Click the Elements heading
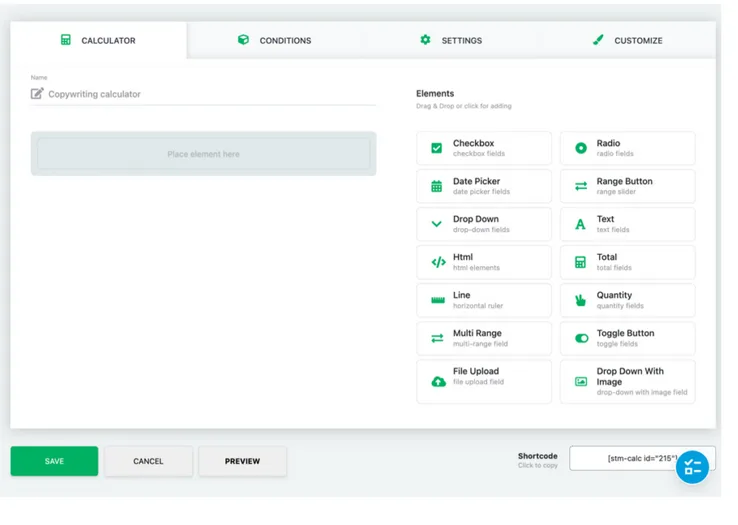This screenshot has height=525, width=738. tap(435, 93)
